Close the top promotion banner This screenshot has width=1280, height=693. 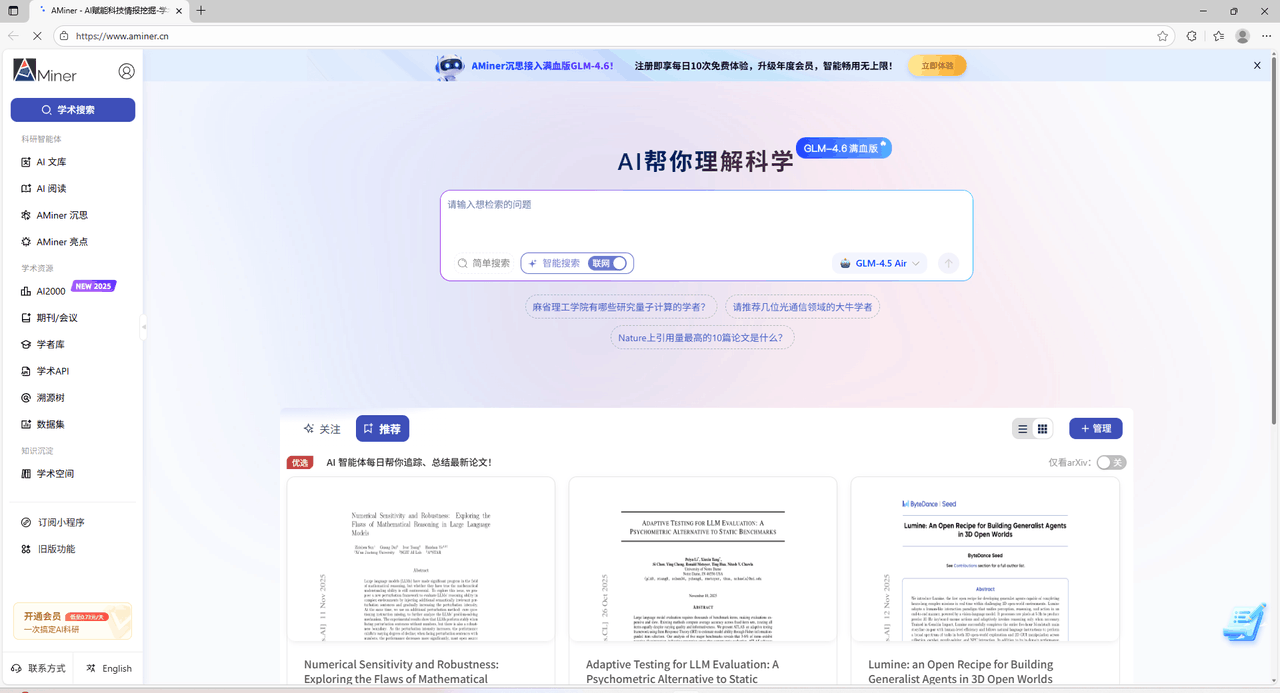pyautogui.click(x=1257, y=65)
